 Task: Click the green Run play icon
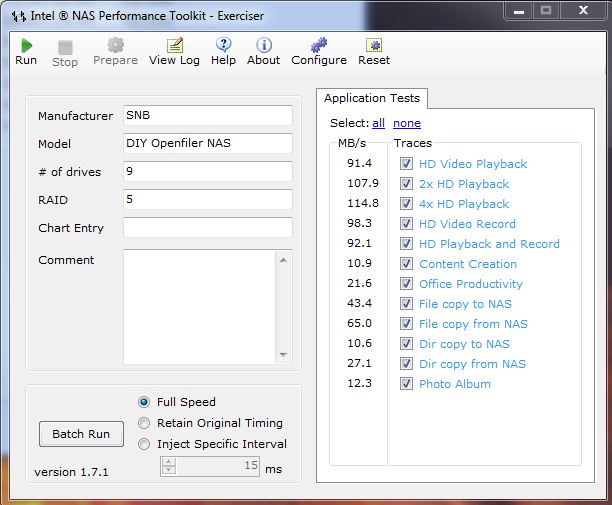pyautogui.click(x=26, y=46)
